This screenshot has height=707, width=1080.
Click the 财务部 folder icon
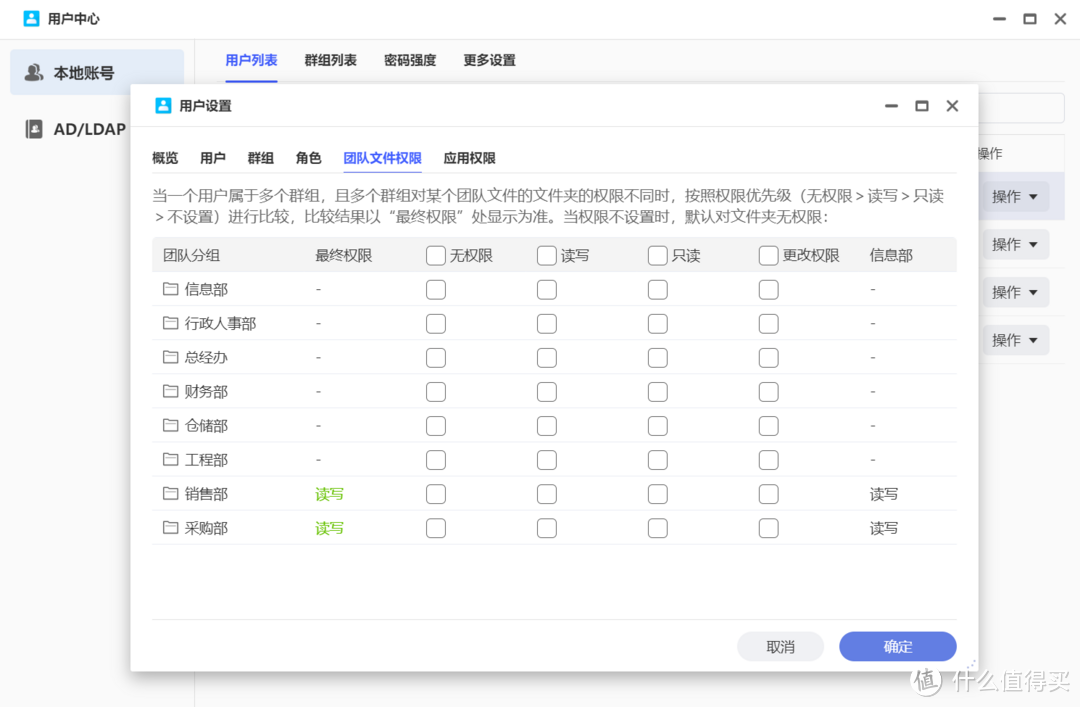tap(169, 391)
